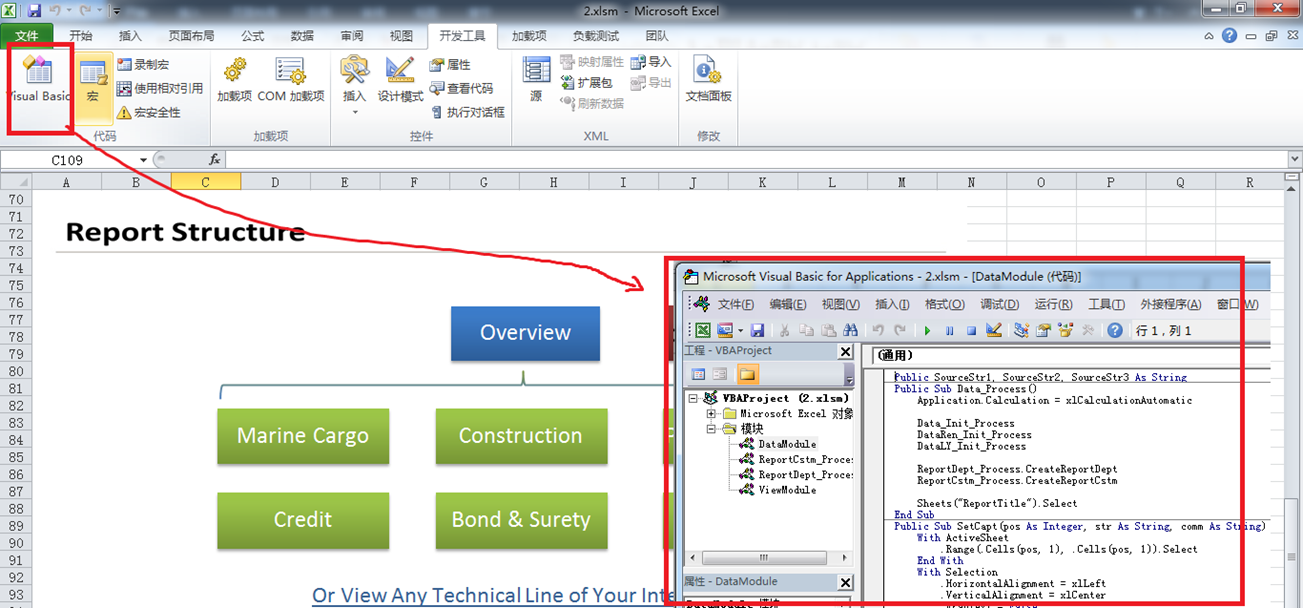The width and height of the screenshot is (1303, 608).
Task: Click blue Run Sub triangle in VBA
Action: [x=928, y=330]
